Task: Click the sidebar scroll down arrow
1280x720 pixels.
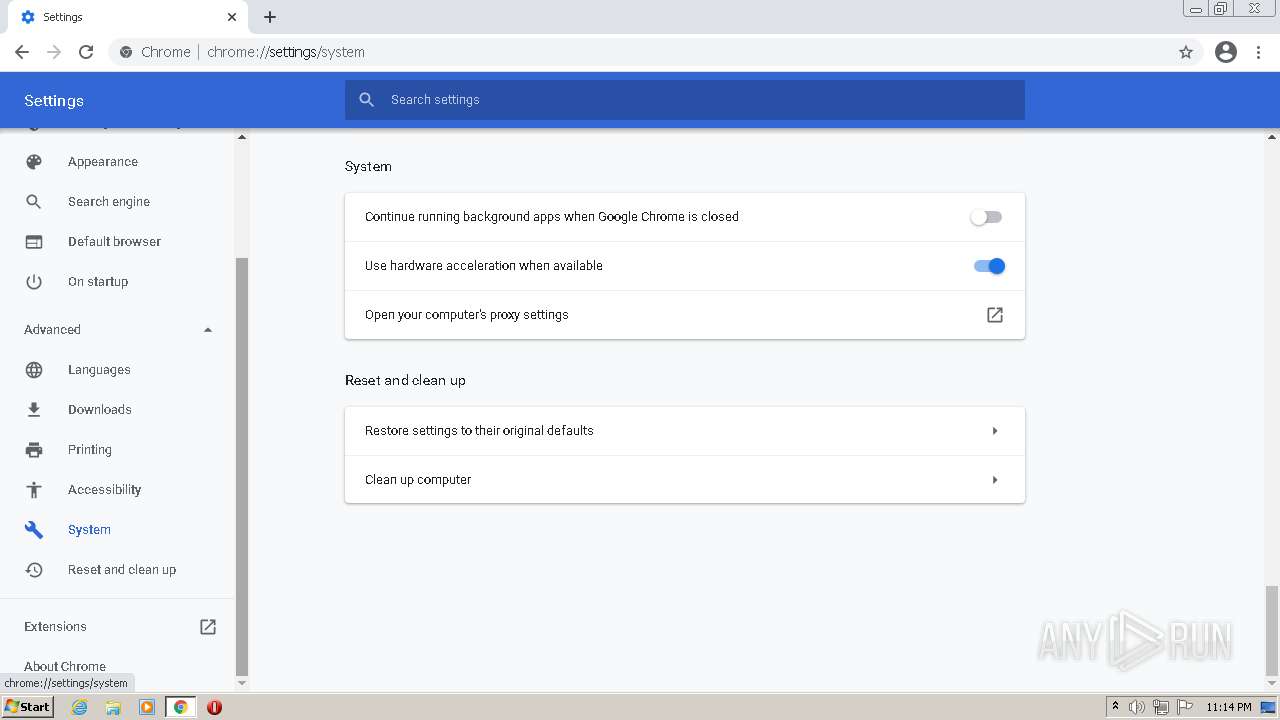Action: click(242, 683)
